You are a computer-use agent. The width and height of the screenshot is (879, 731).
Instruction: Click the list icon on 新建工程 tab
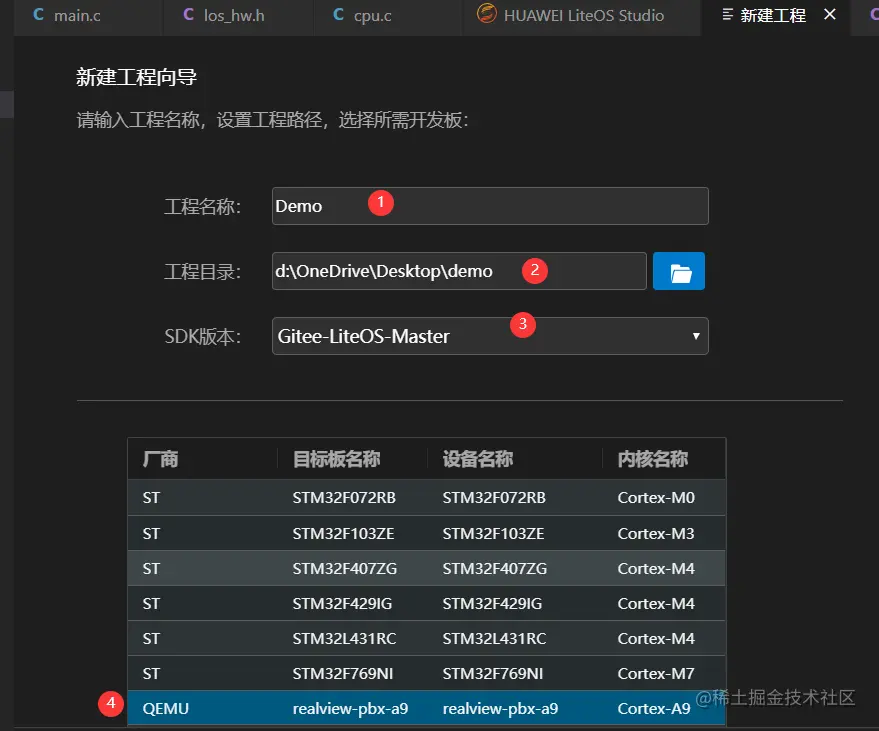tap(727, 15)
